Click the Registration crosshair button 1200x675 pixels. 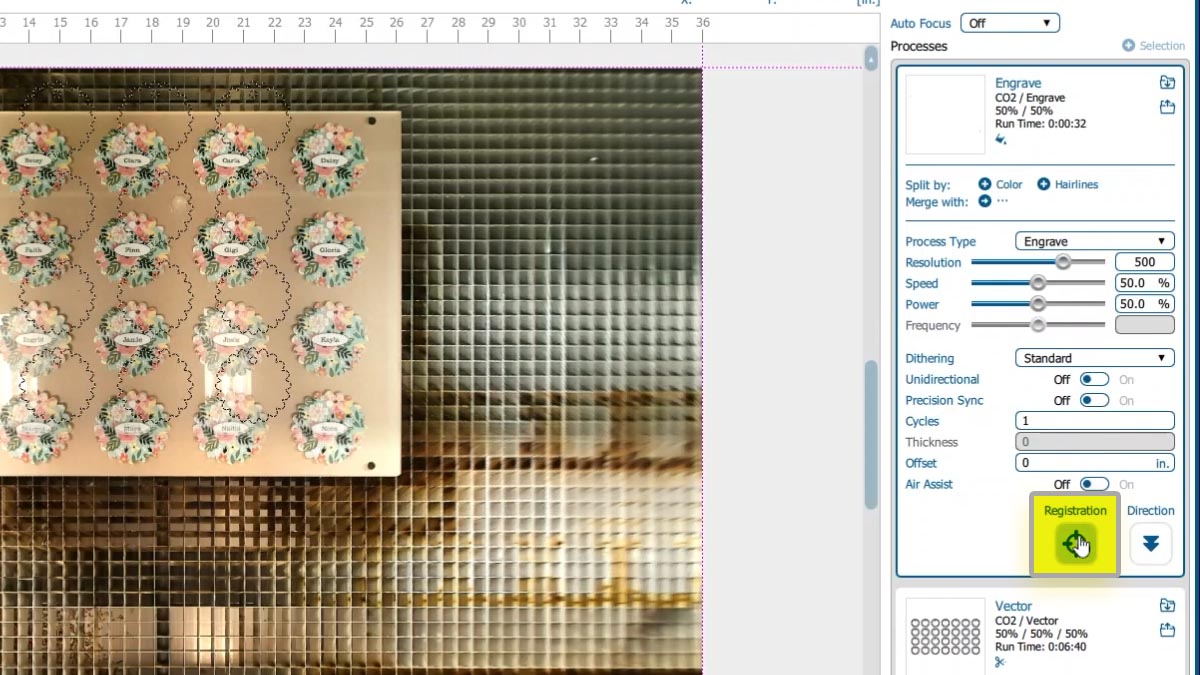pos(1075,544)
